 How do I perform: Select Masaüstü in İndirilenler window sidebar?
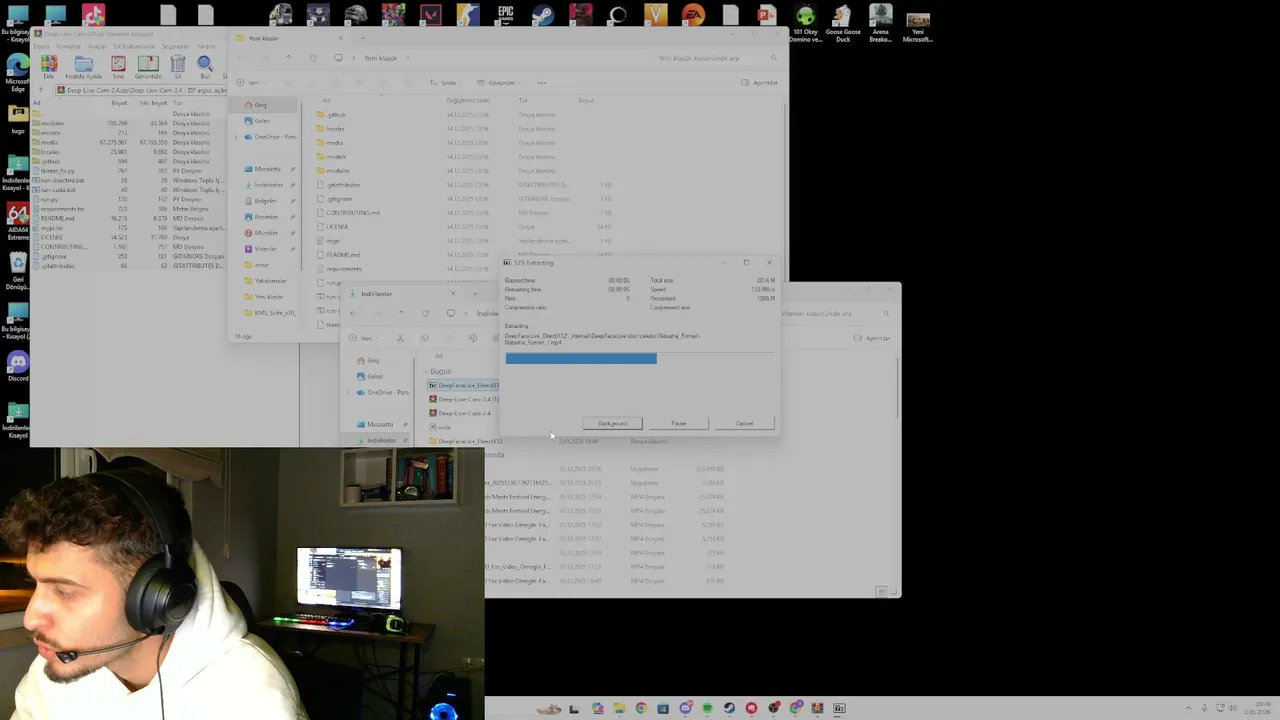click(x=379, y=424)
